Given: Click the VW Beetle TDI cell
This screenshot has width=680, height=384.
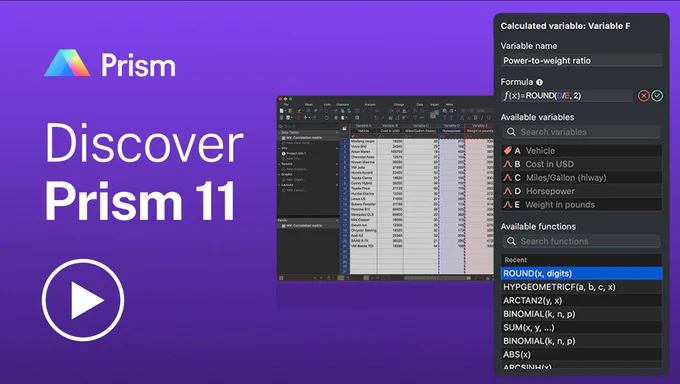Looking at the screenshot, I should (x=363, y=246).
